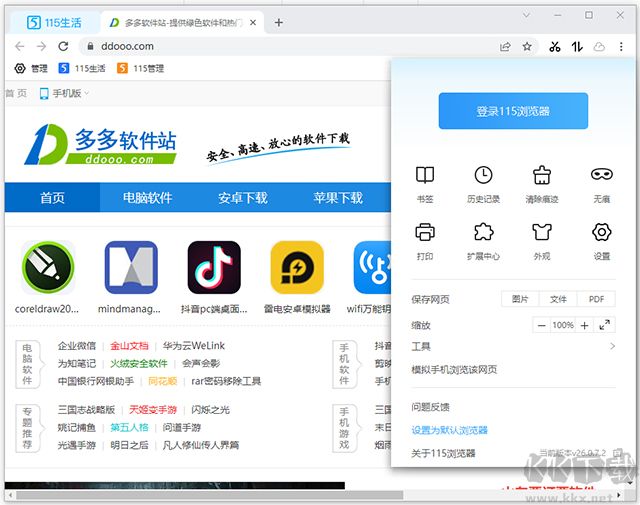
Task: Open Extension Center (扩展中心) puzzle icon
Action: 483,232
